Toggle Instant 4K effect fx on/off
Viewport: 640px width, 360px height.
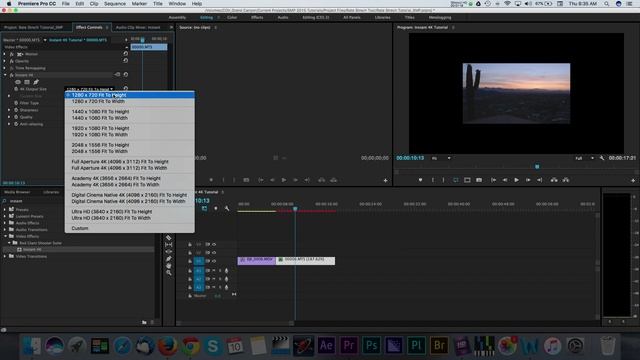pyautogui.click(x=12, y=75)
